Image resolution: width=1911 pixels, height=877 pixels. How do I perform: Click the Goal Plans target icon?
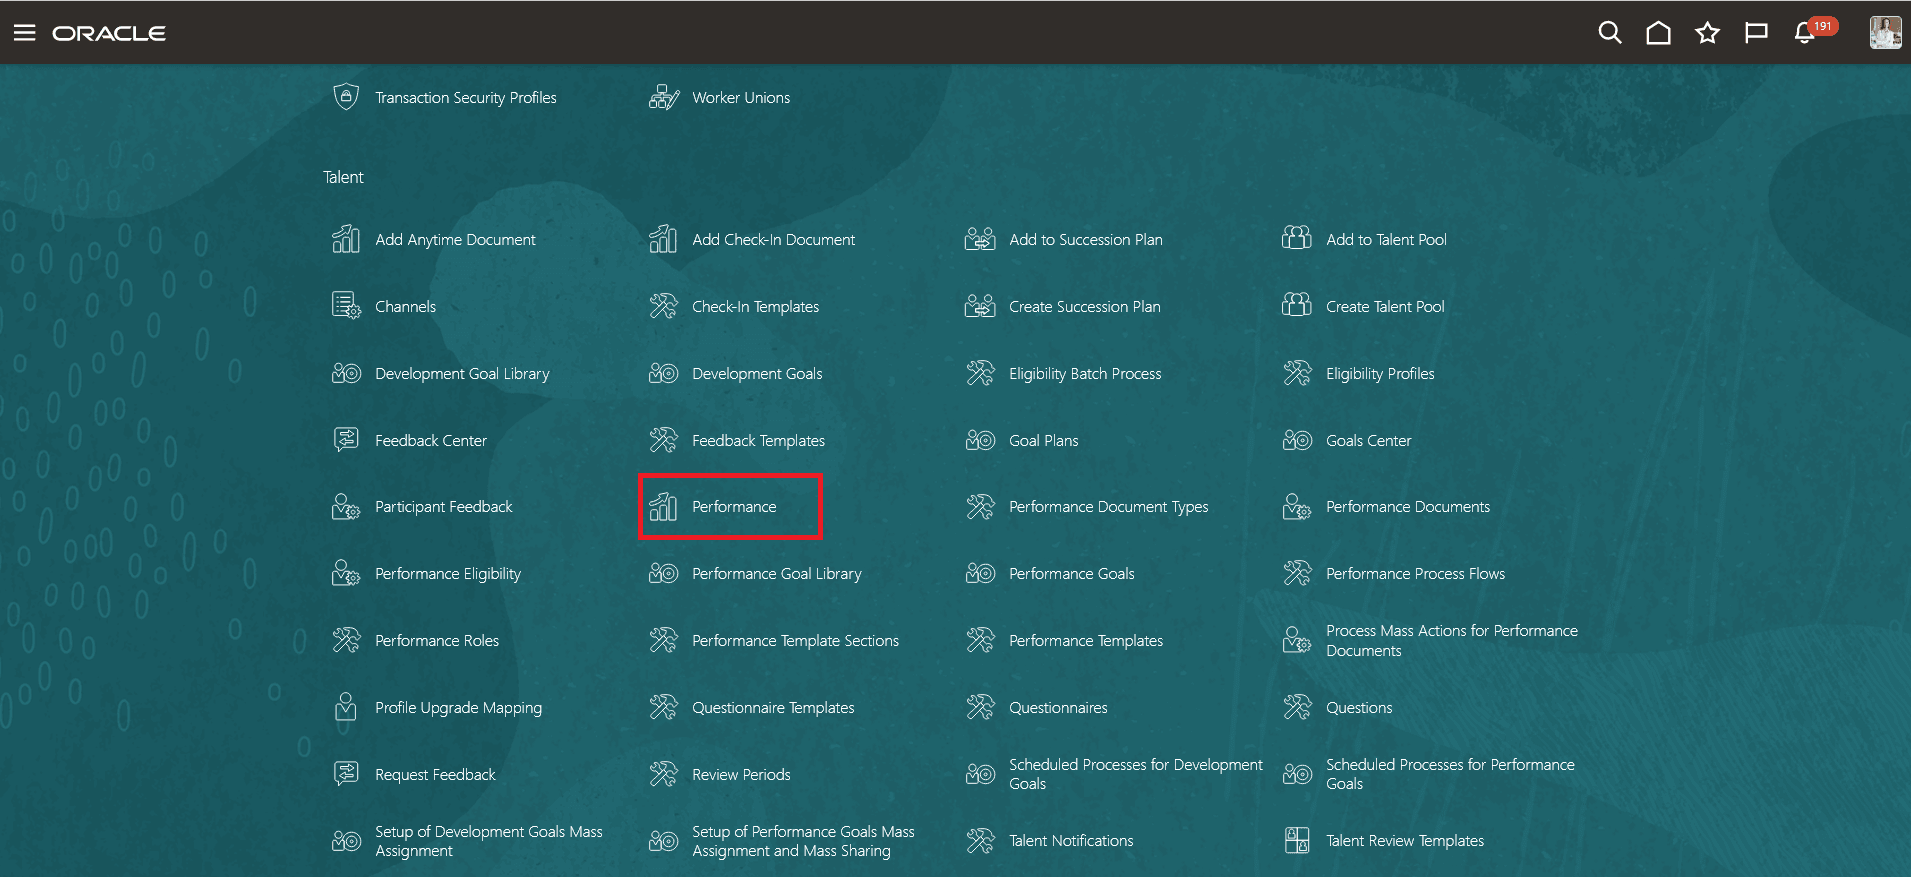(980, 440)
